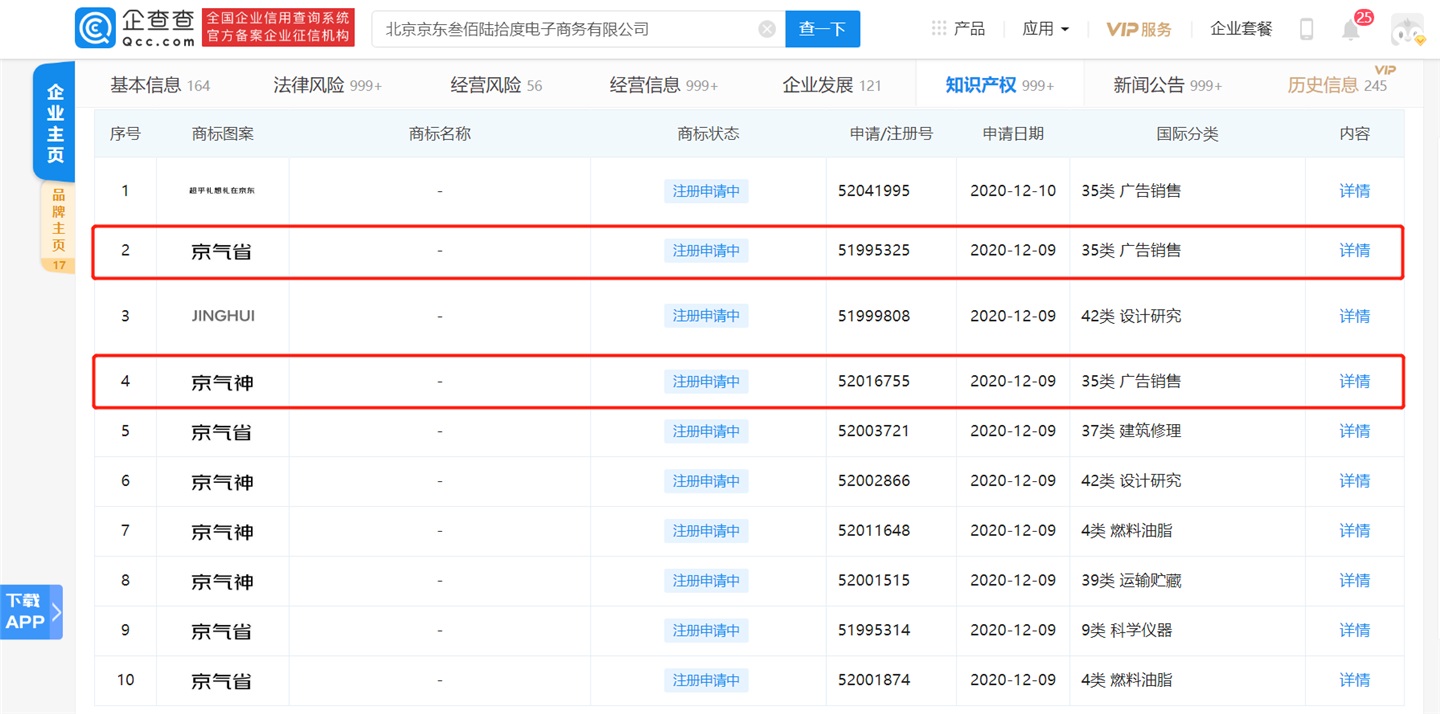The width and height of the screenshot is (1440, 714).
Task: Click the company name search input field
Action: pyautogui.click(x=565, y=29)
